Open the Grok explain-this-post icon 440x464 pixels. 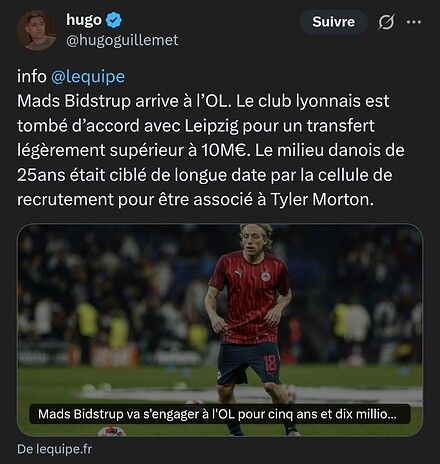point(386,22)
